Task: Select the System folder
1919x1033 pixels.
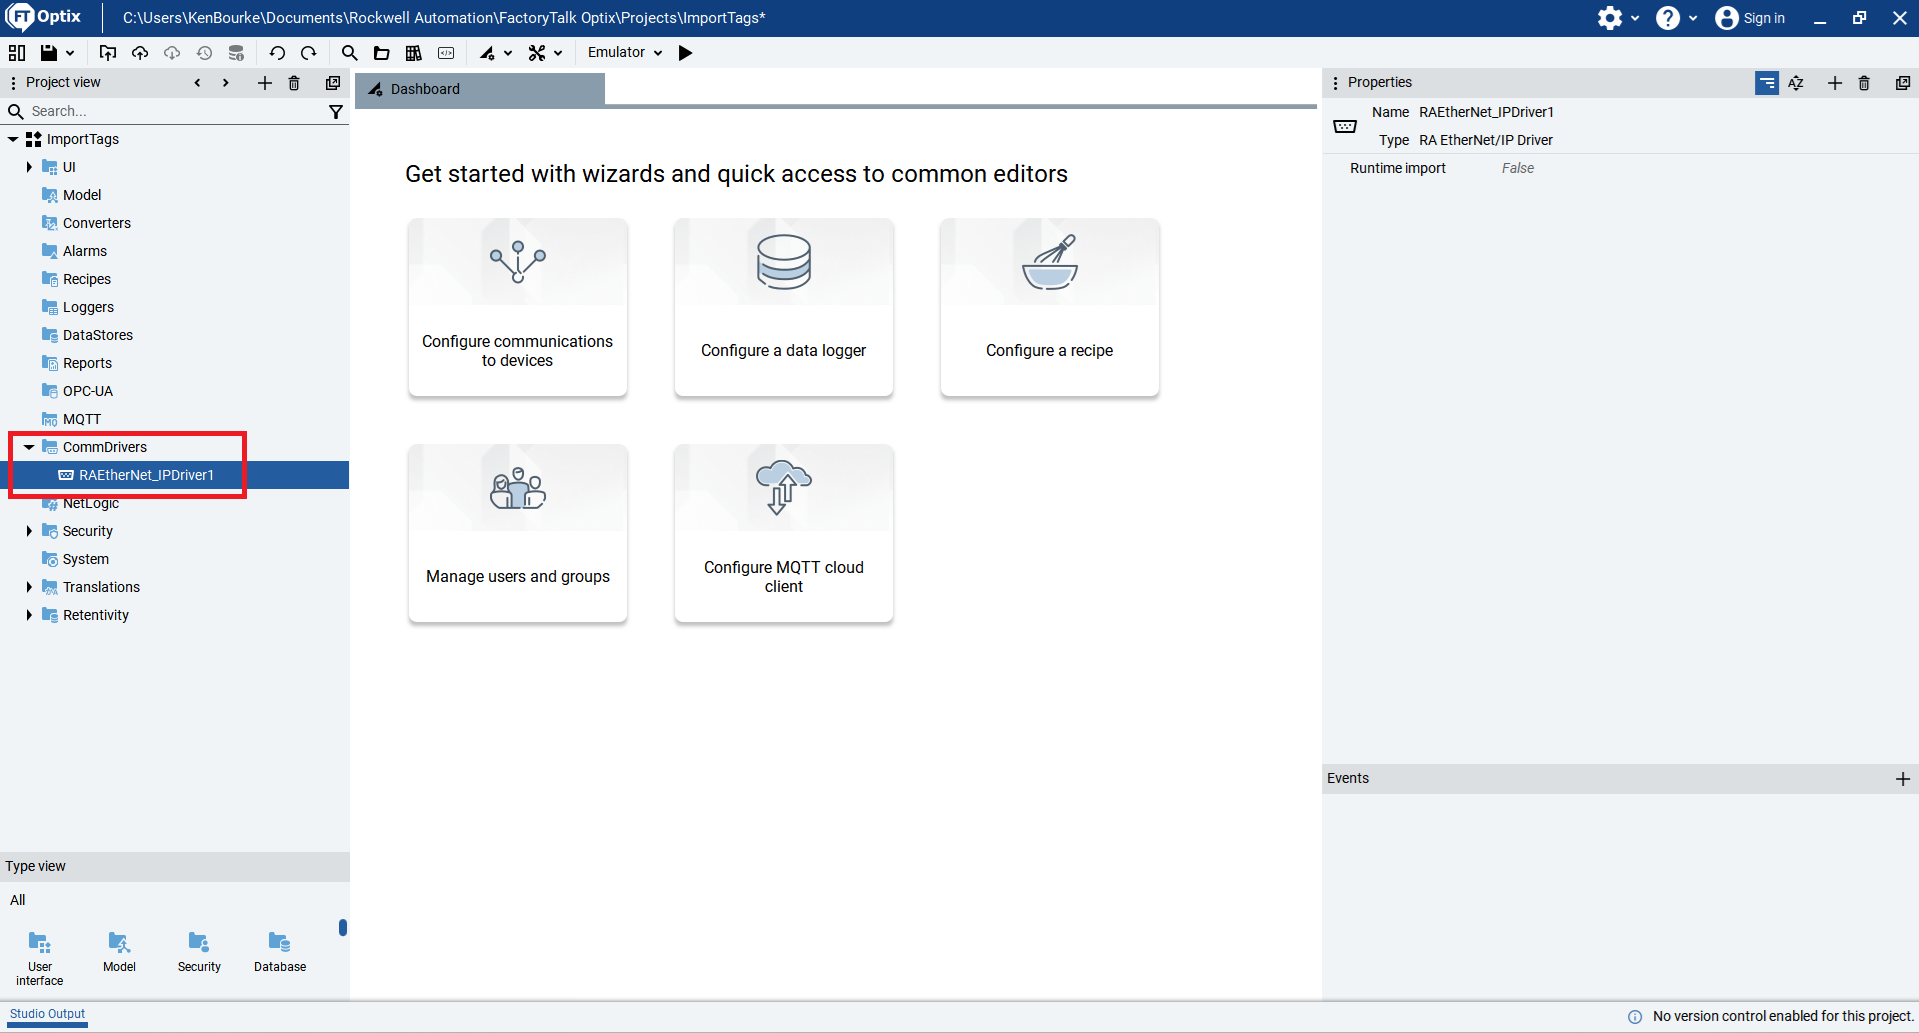Action: (85, 559)
